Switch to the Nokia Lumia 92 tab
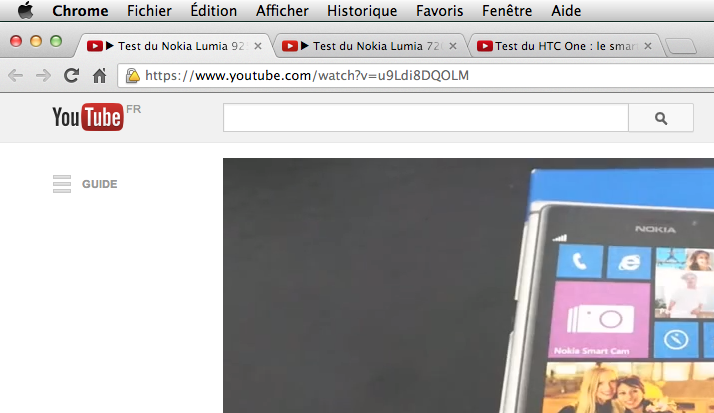 pos(173,46)
